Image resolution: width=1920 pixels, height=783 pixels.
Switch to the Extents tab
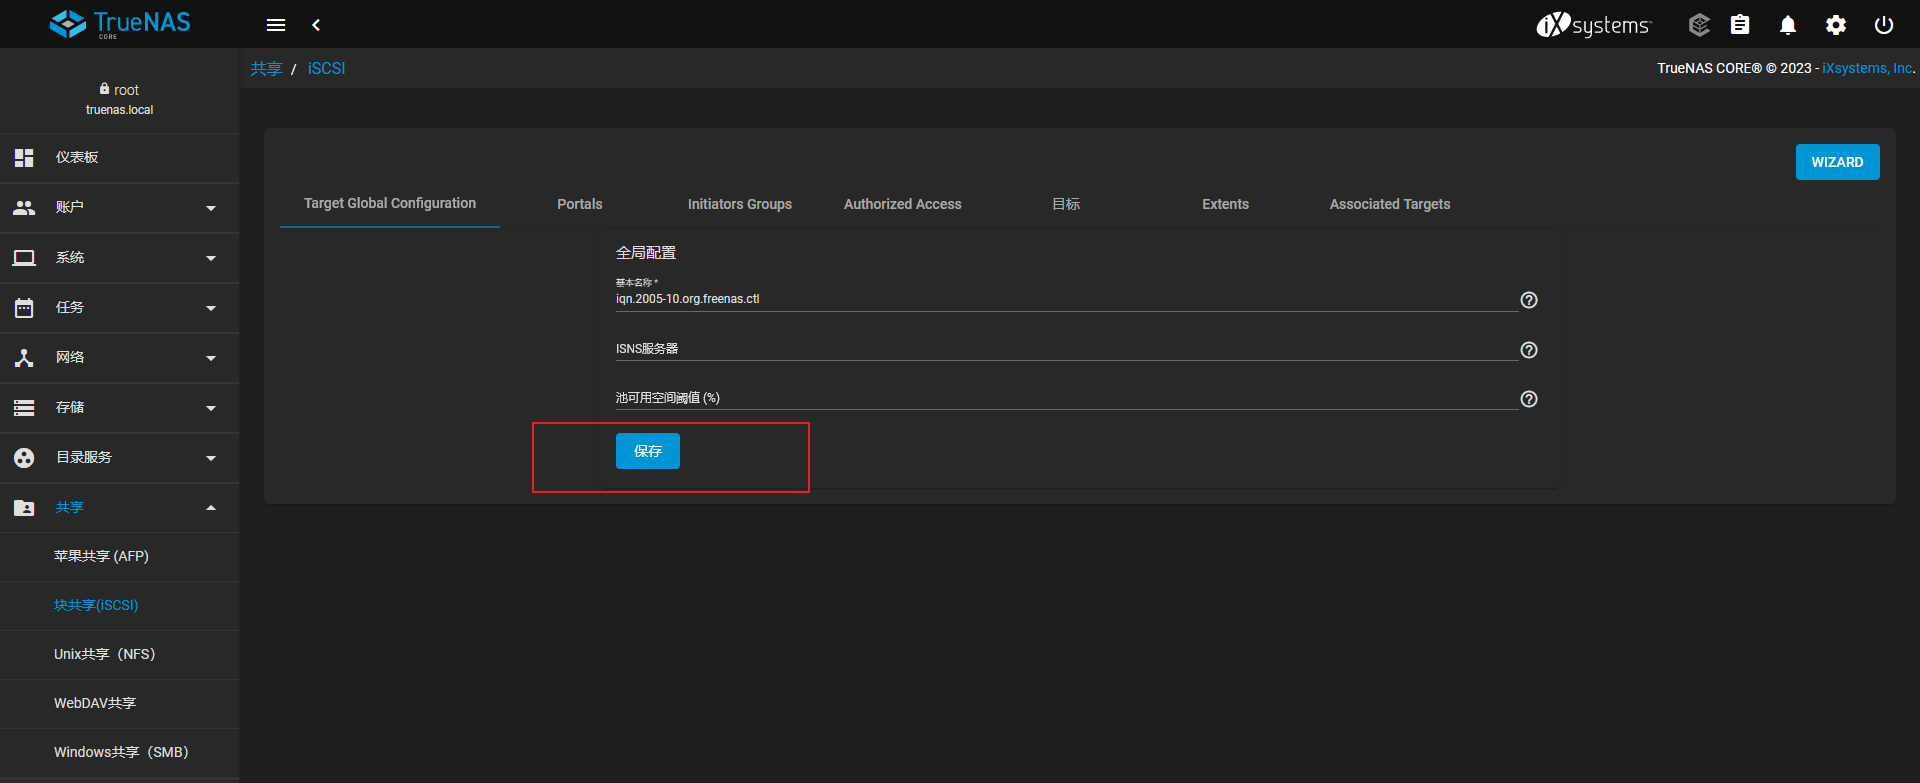pyautogui.click(x=1225, y=204)
